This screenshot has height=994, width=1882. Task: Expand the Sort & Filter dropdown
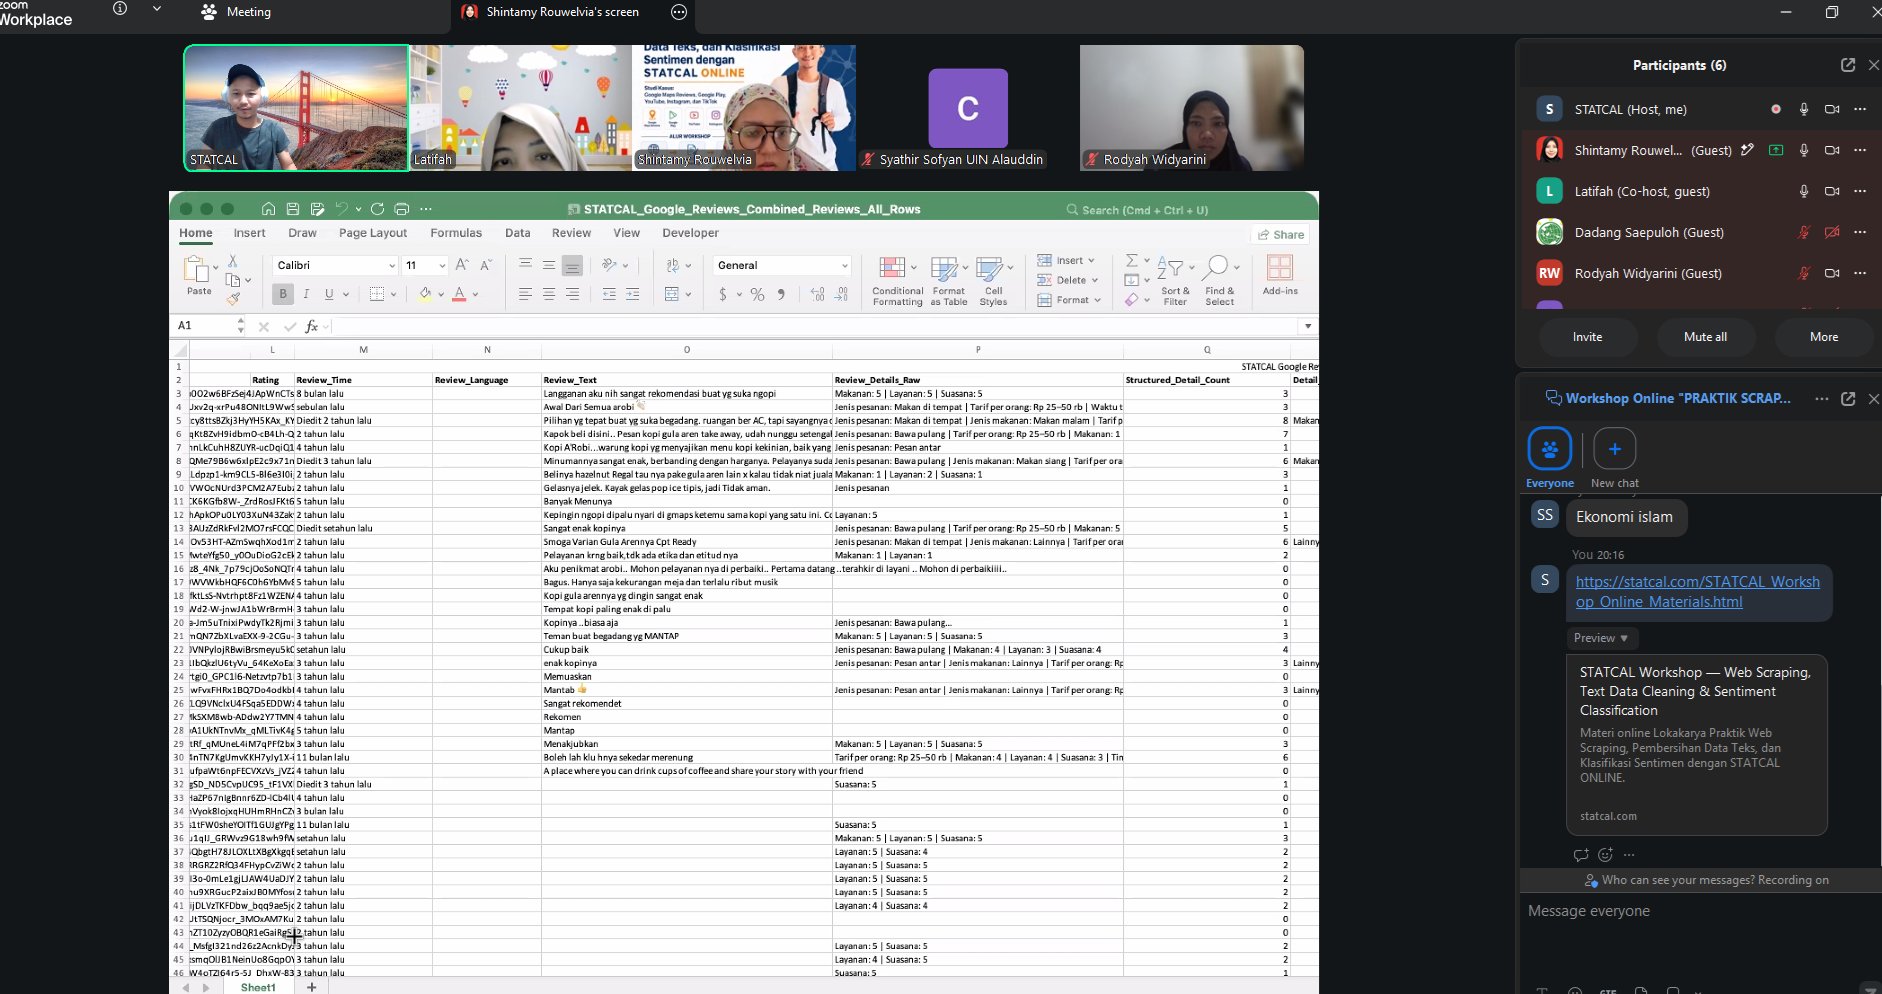coord(1192,267)
